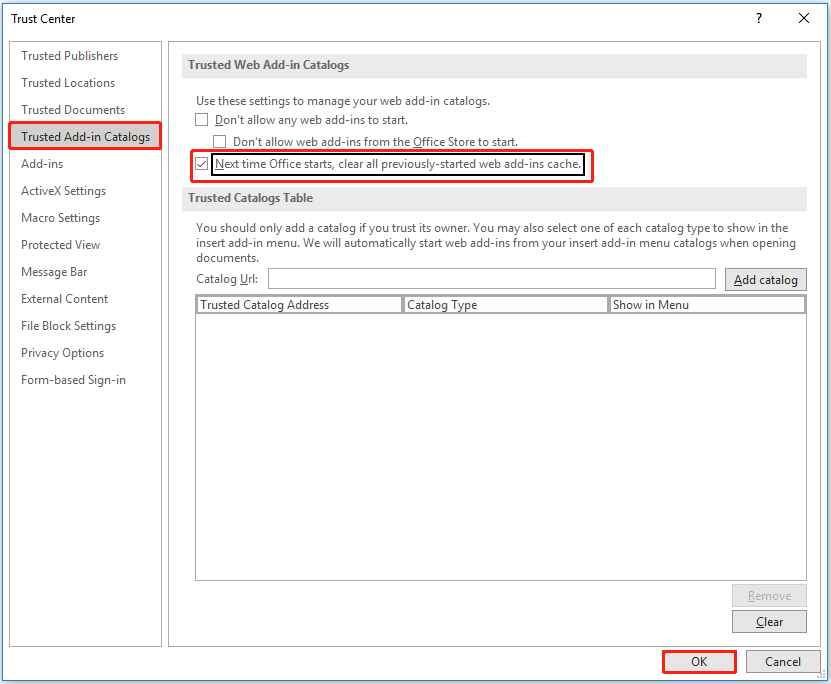Check Don't allow Office Store add-ins box
The image size is (831, 684).
coord(219,142)
